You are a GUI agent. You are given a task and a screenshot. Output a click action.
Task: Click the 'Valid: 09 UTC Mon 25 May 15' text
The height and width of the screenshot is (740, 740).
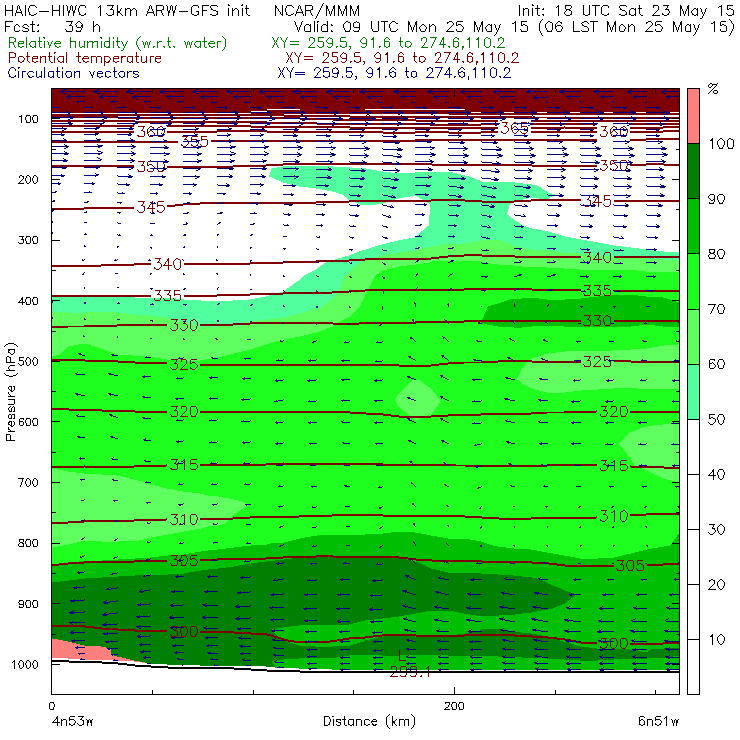click(411, 27)
